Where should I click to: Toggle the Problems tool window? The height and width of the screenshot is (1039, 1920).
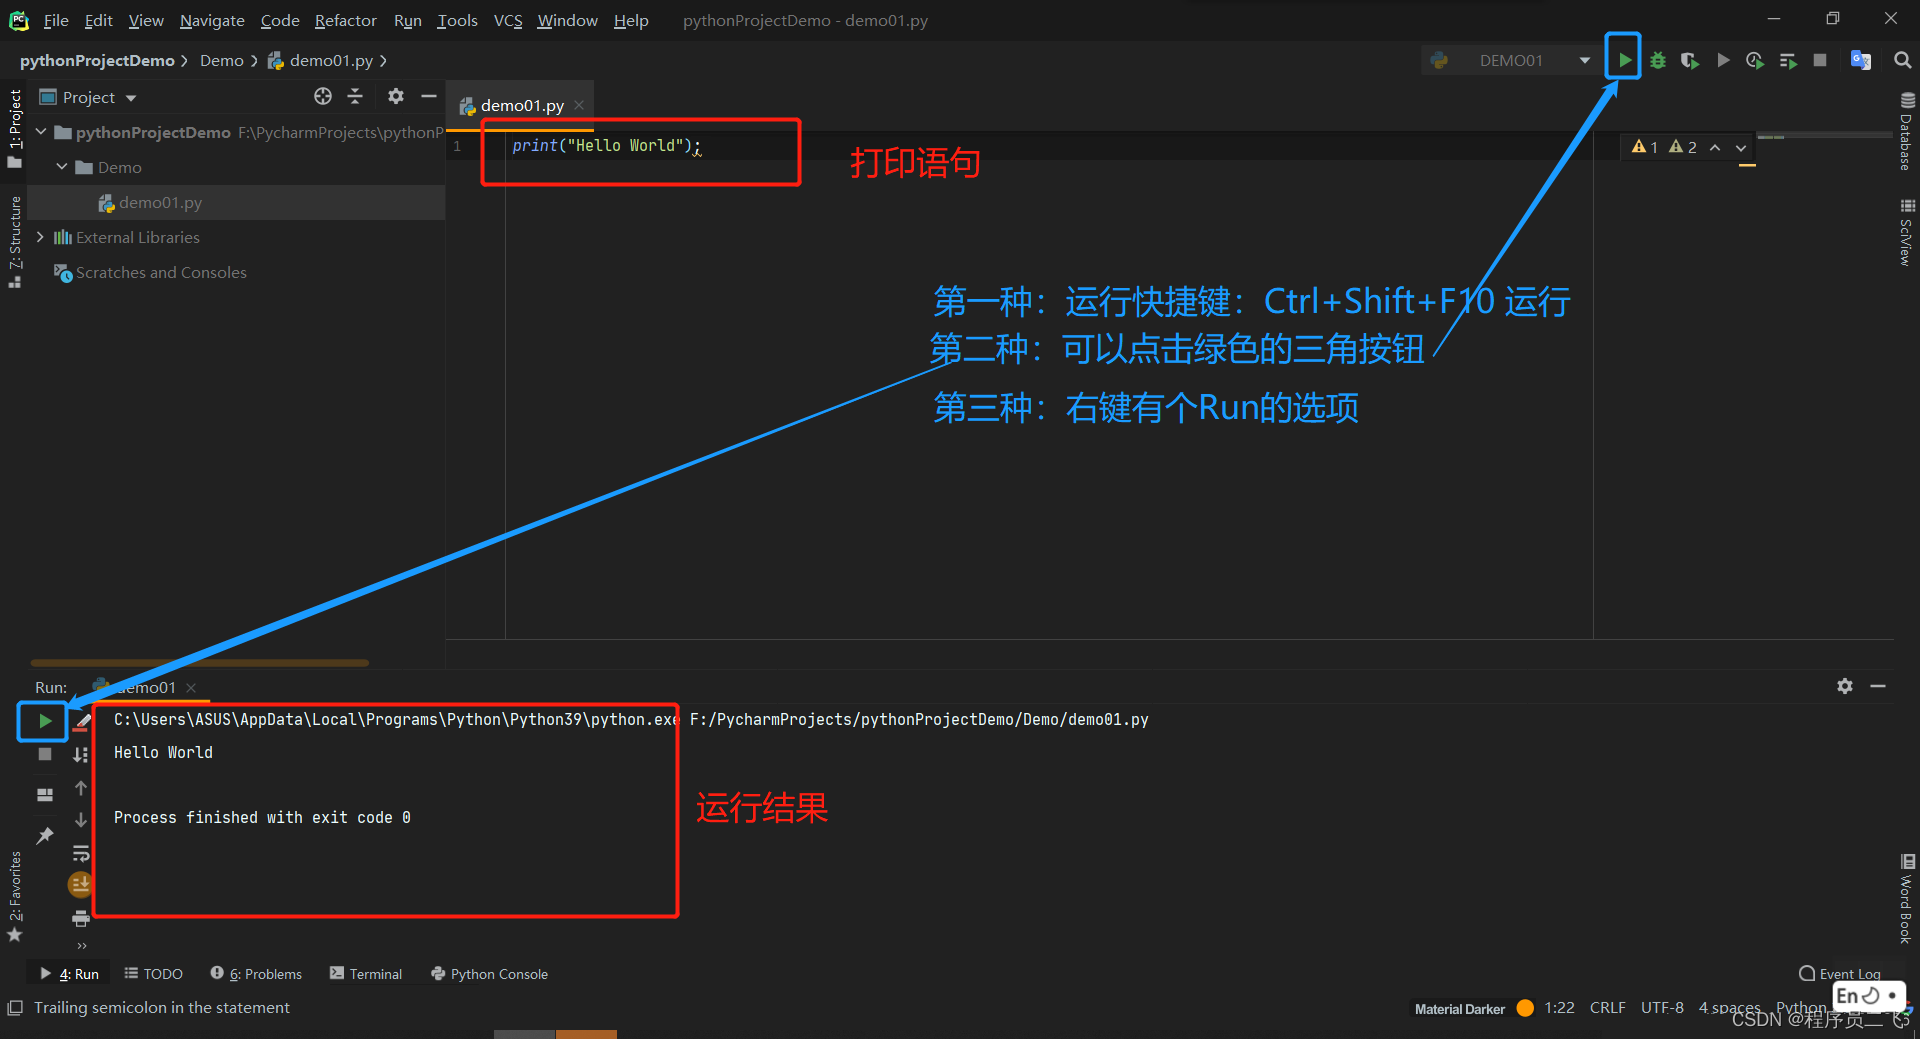click(256, 973)
